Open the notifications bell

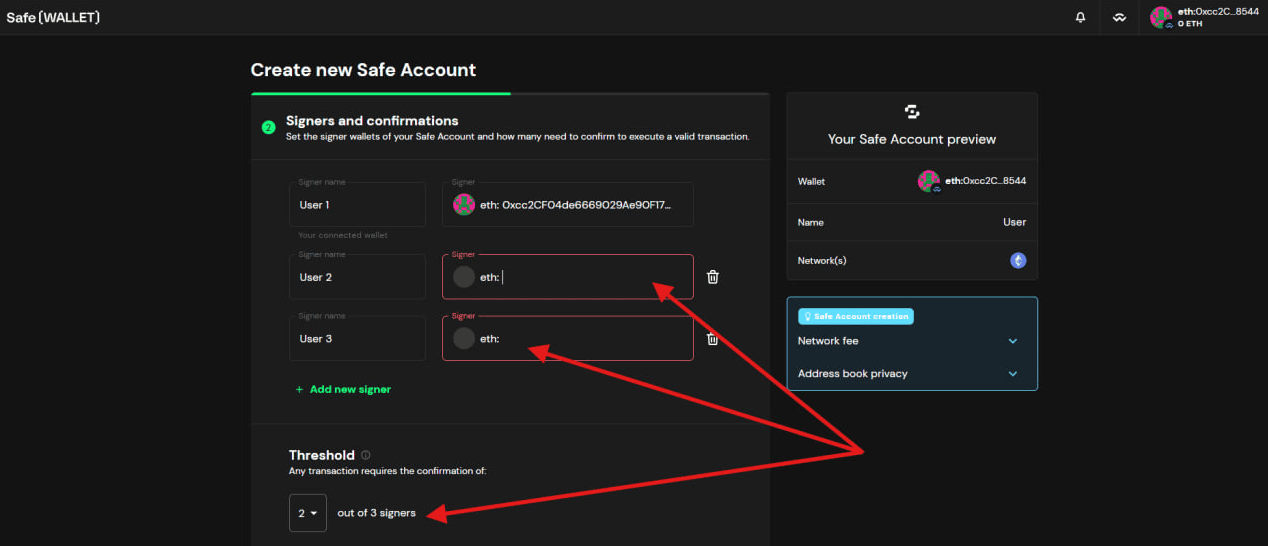coord(1080,17)
